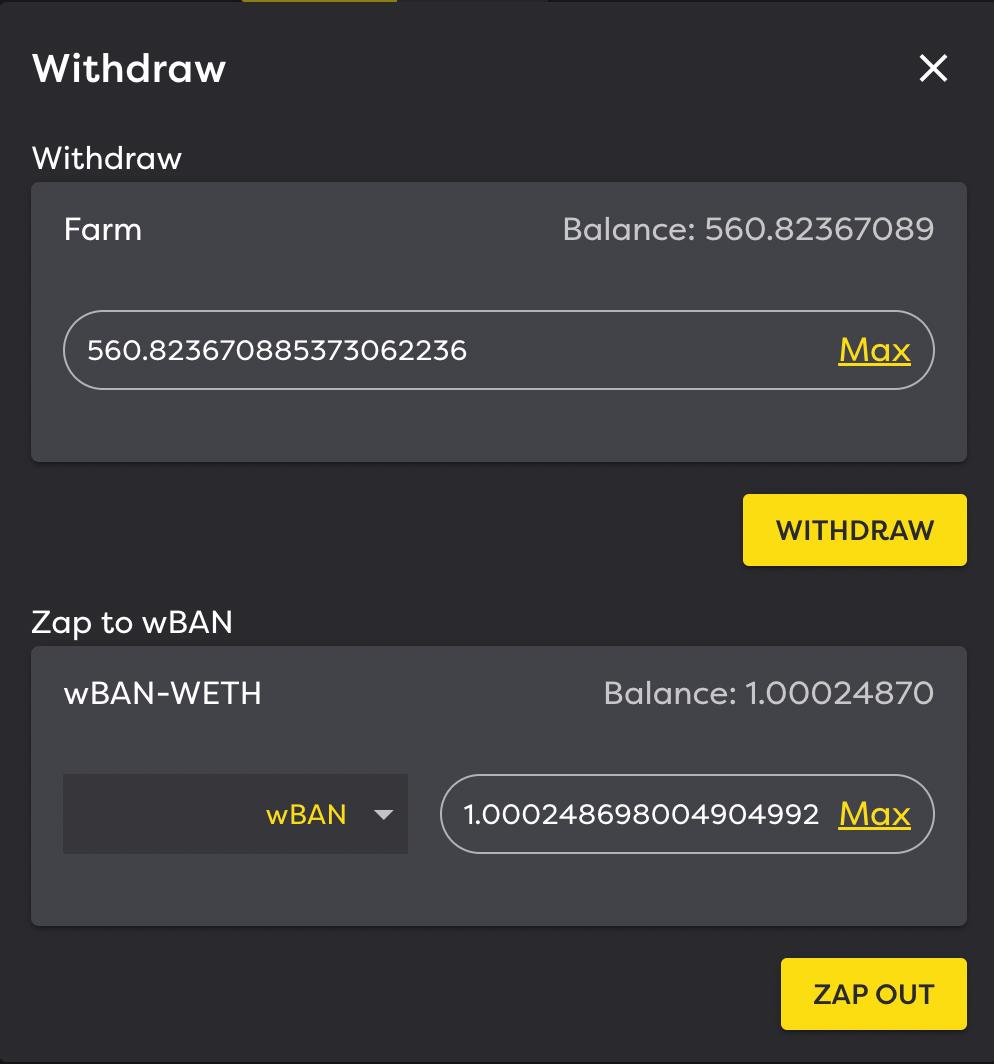Click the Max link in the Farm box
The width and height of the screenshot is (994, 1064).
point(875,350)
